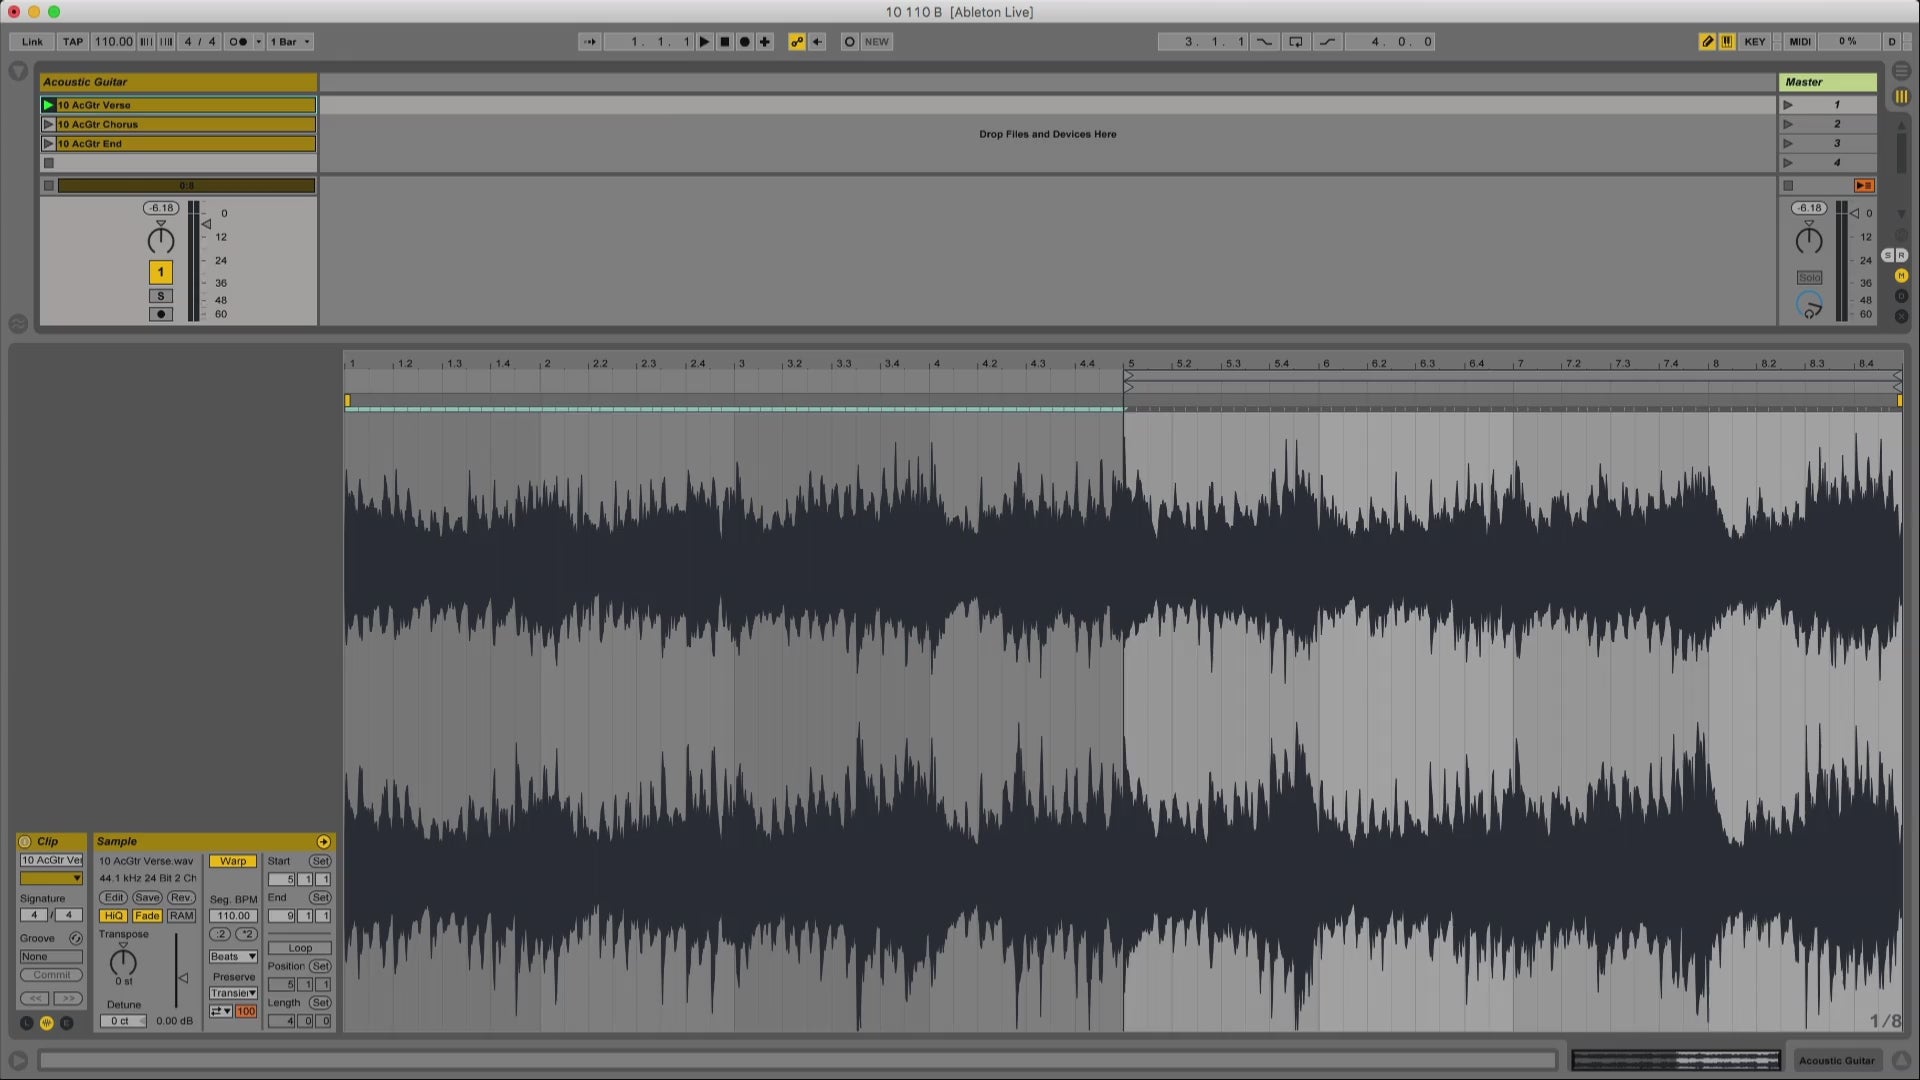Launch Master scene 1
1920x1080 pixels.
click(x=1789, y=105)
